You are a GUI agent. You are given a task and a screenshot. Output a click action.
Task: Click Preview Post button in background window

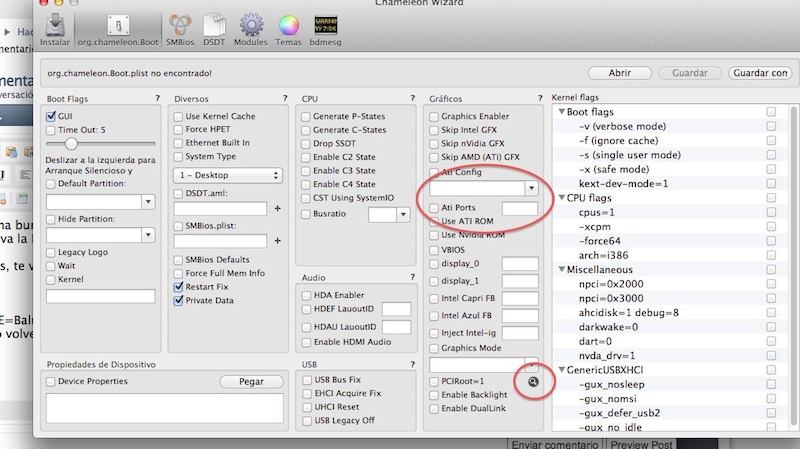click(641, 444)
